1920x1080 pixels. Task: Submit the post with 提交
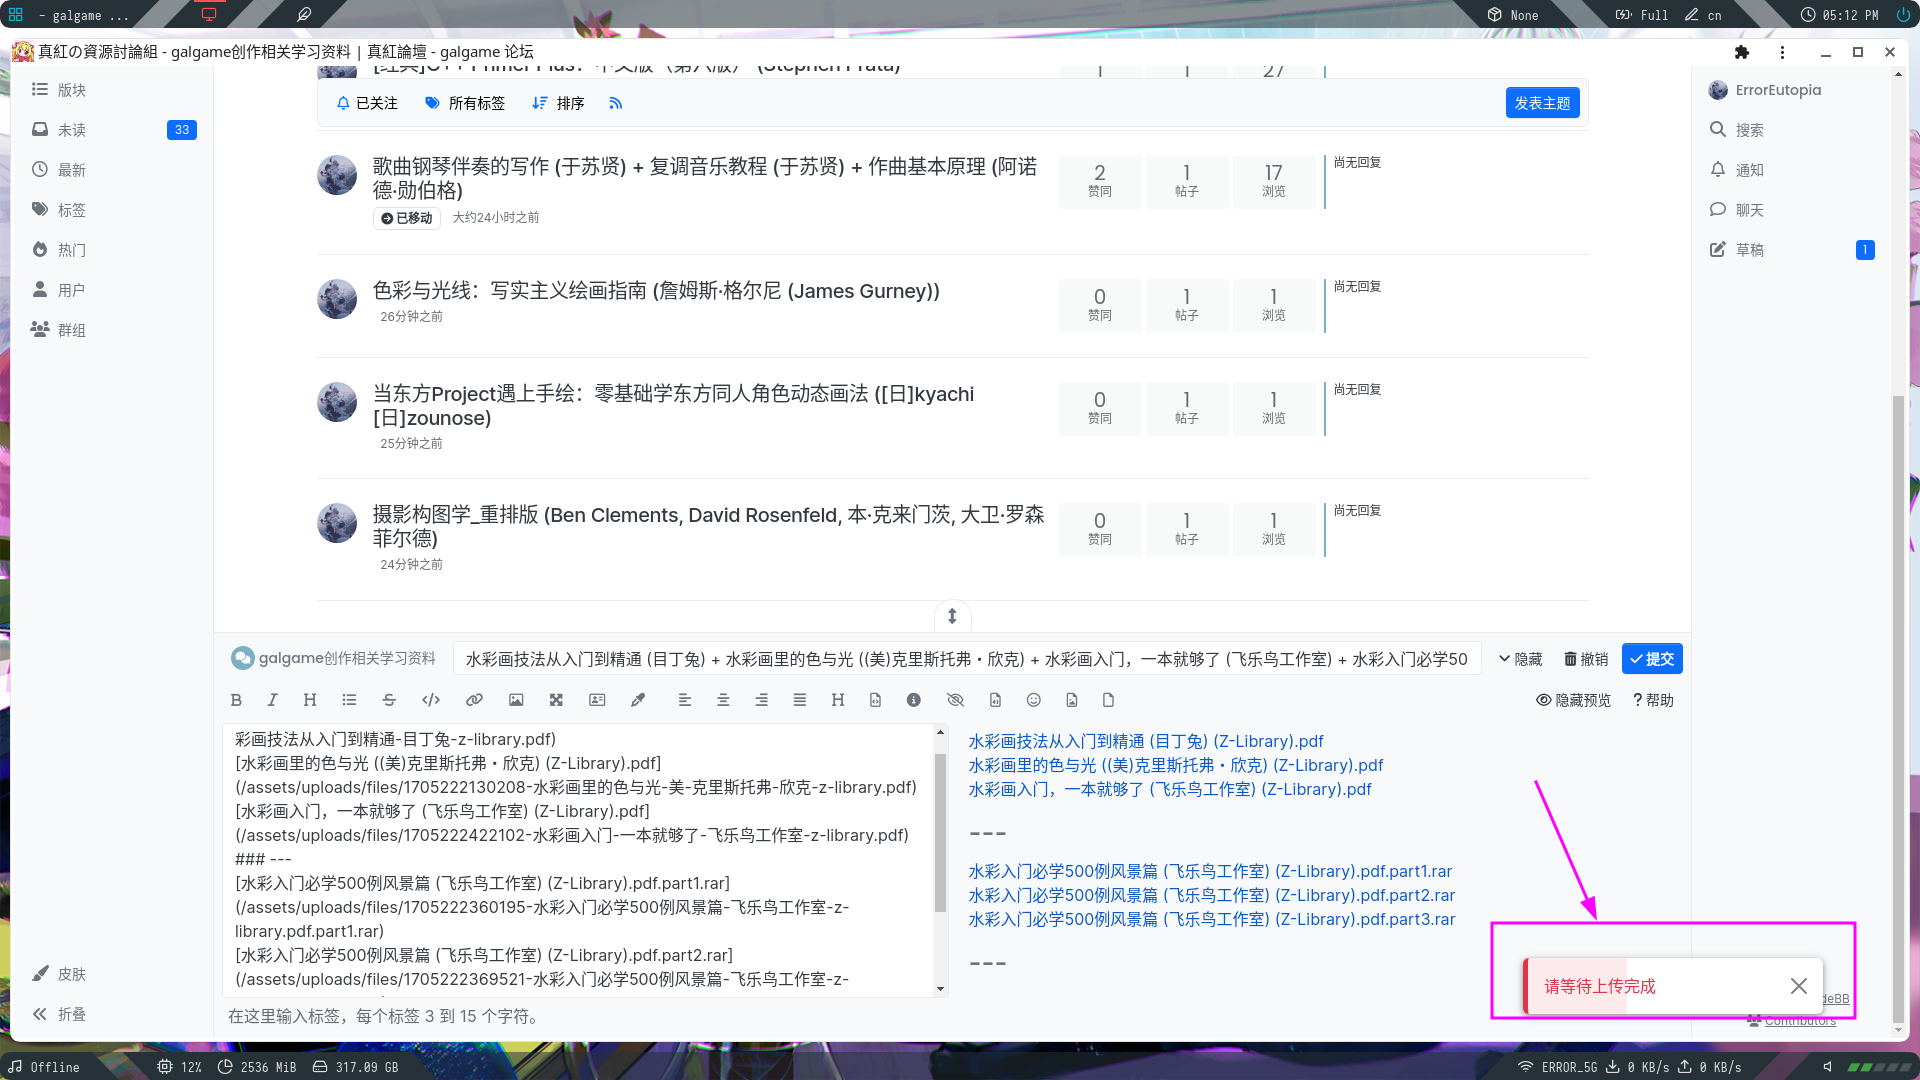[1652, 659]
